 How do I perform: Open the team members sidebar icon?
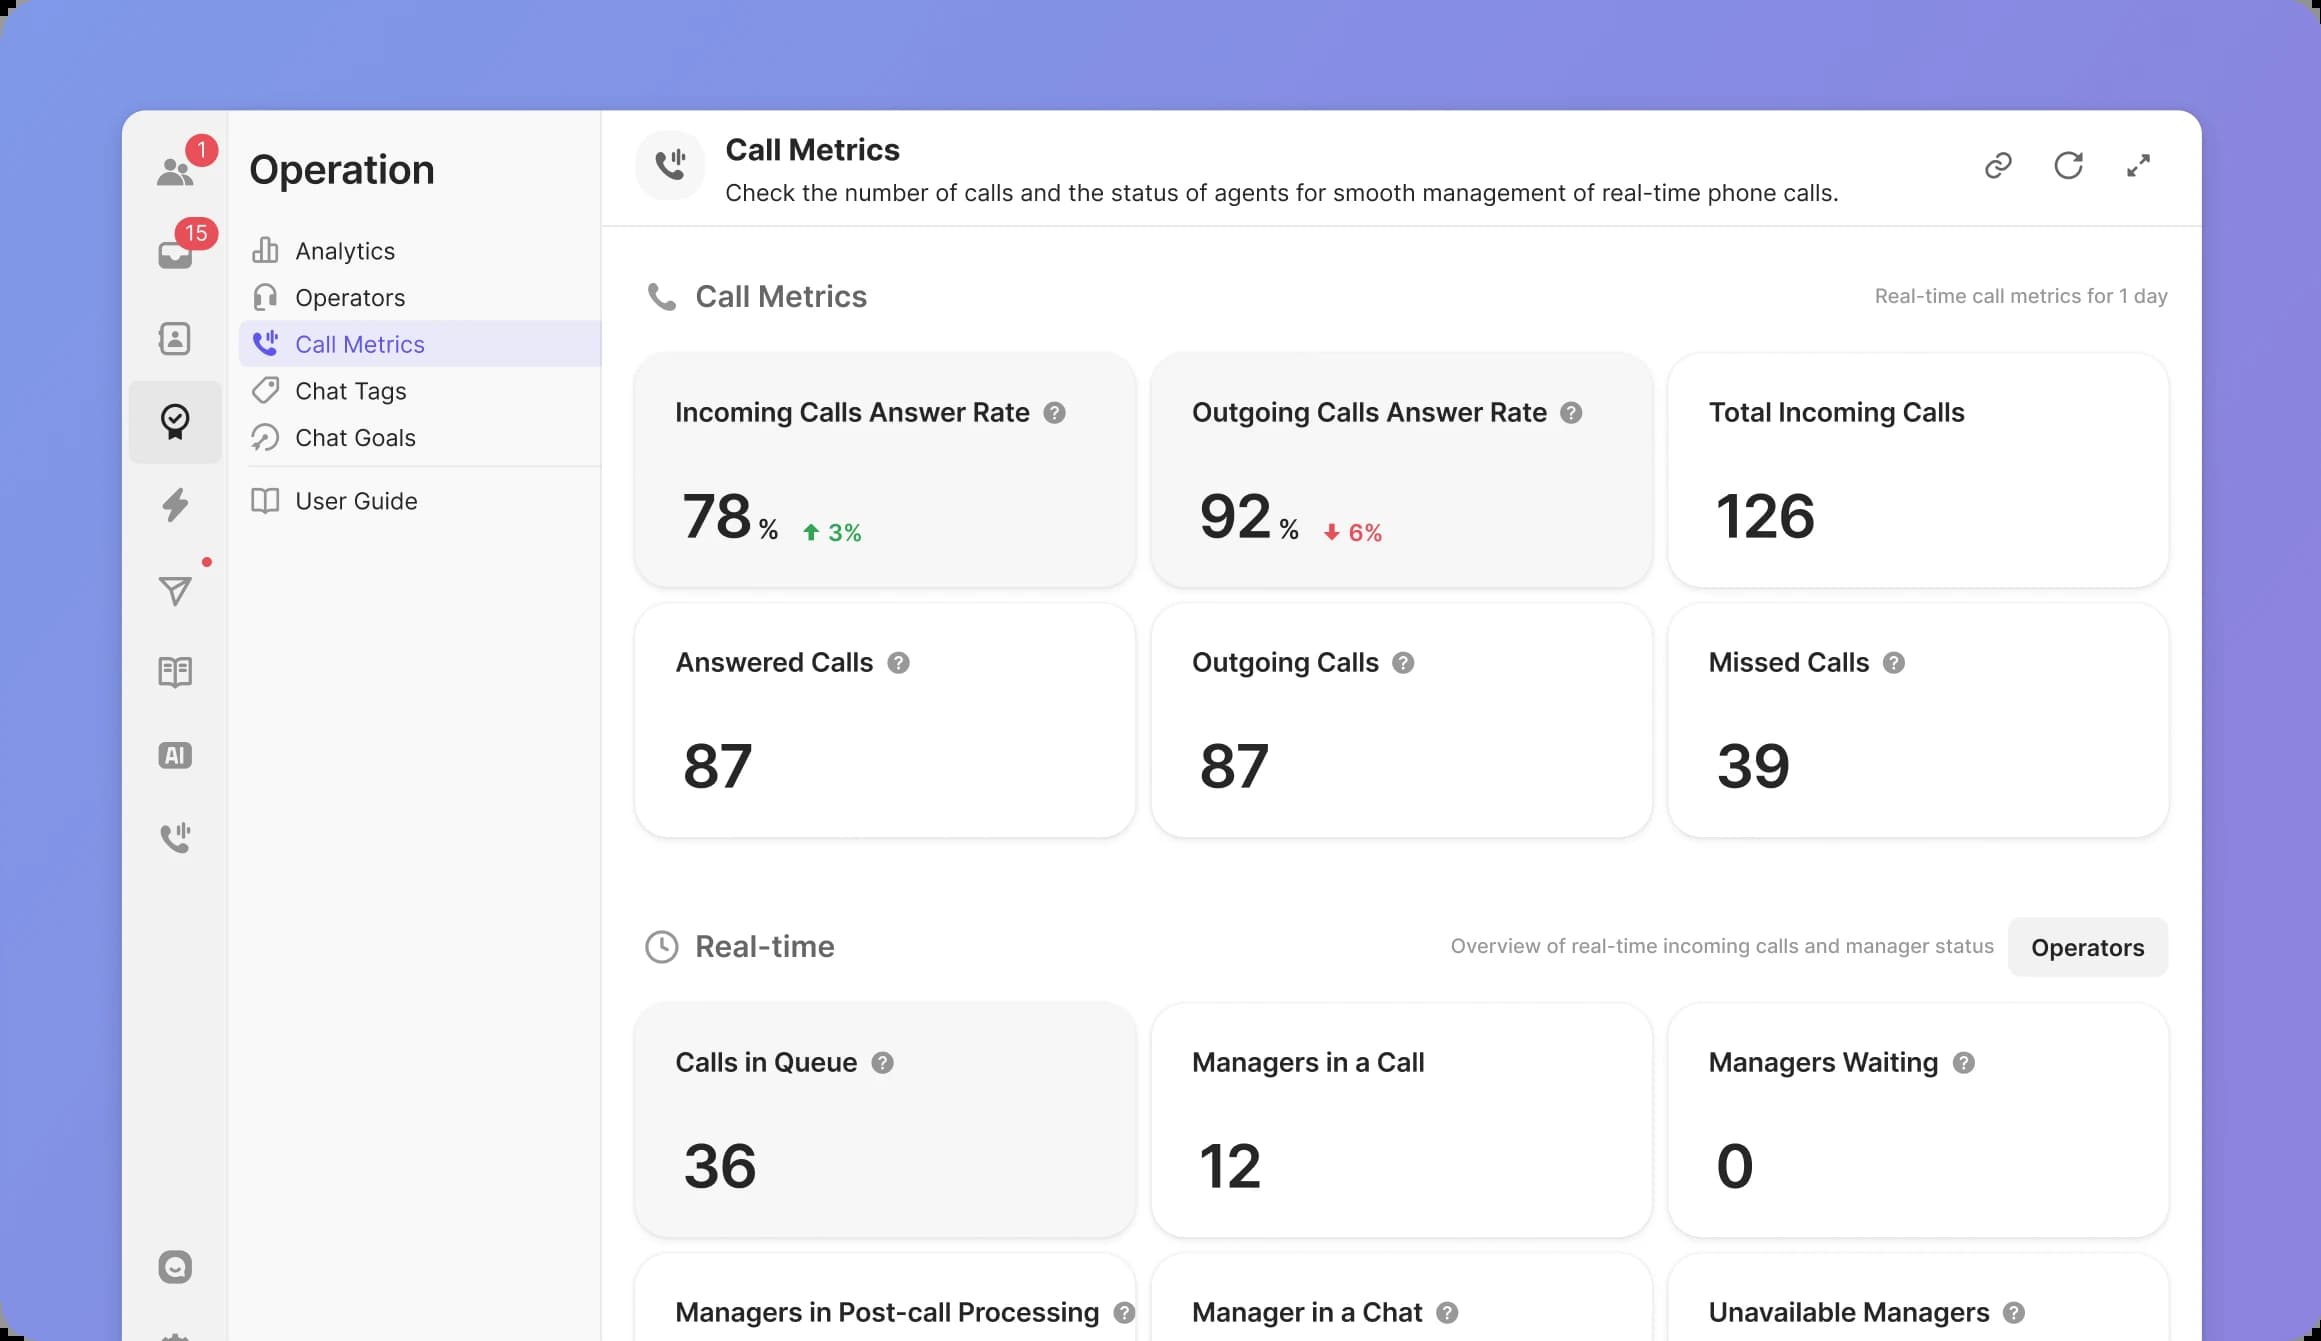[175, 172]
